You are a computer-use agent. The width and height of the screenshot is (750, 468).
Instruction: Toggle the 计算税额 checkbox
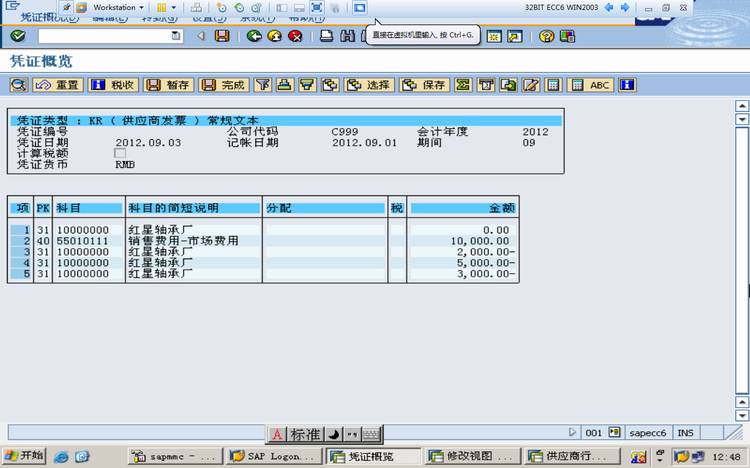coord(120,153)
